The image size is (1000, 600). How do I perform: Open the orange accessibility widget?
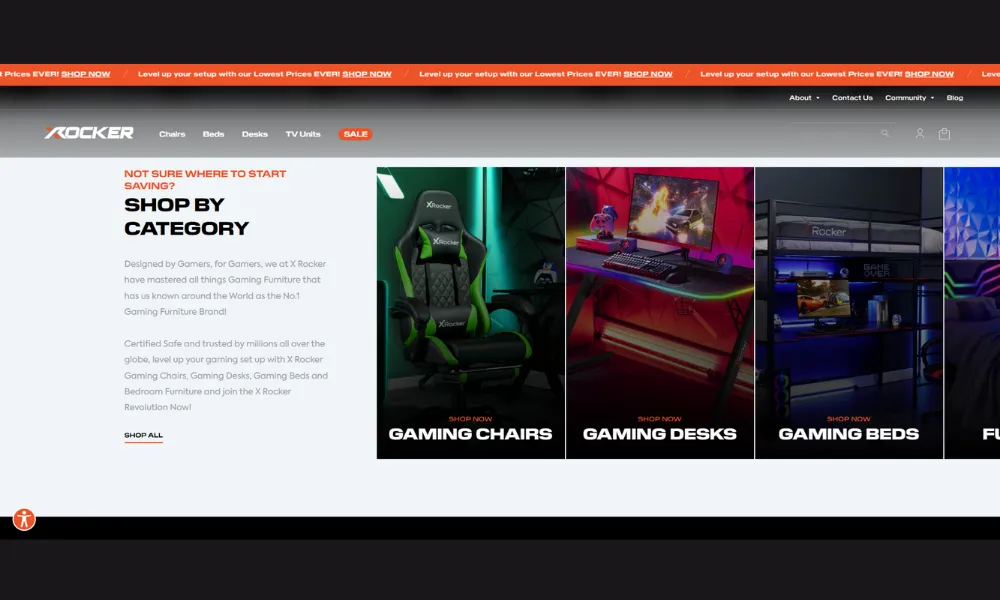click(24, 520)
